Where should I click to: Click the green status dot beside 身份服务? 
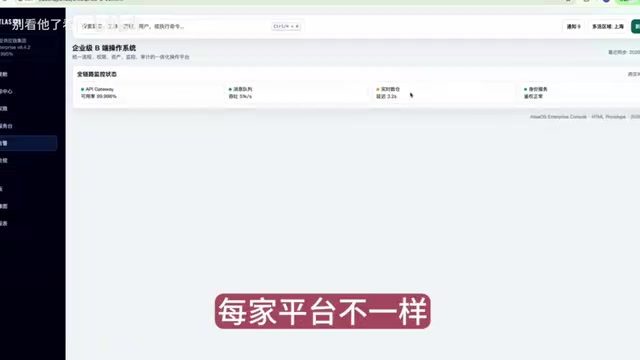point(525,89)
